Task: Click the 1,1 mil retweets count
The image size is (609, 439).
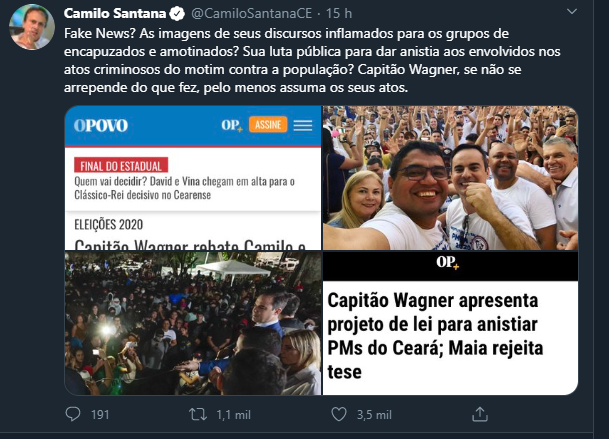Action: click(x=233, y=415)
